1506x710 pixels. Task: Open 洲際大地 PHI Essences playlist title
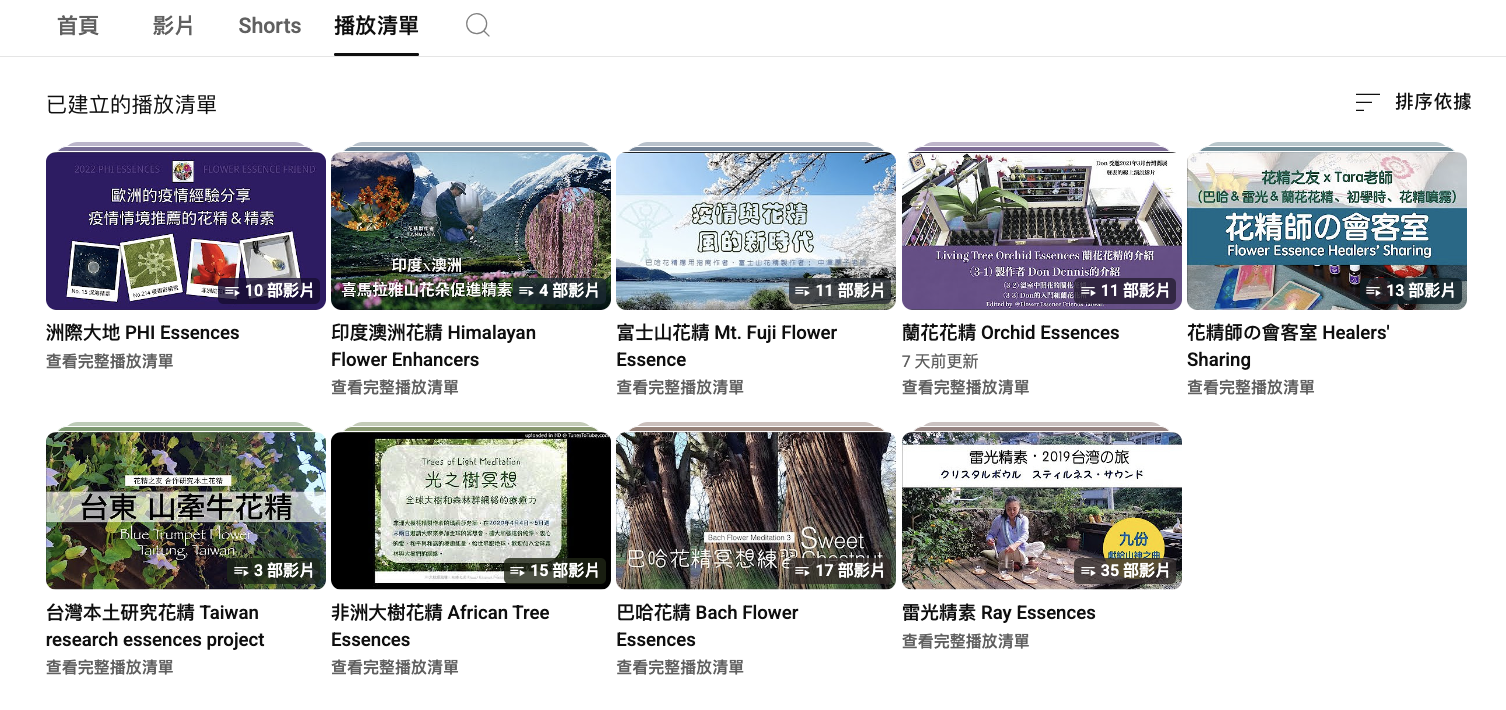[x=143, y=333]
